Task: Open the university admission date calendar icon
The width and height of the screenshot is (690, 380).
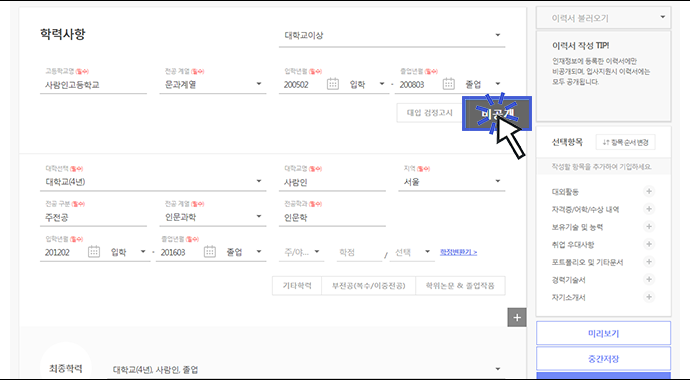Action: click(94, 252)
